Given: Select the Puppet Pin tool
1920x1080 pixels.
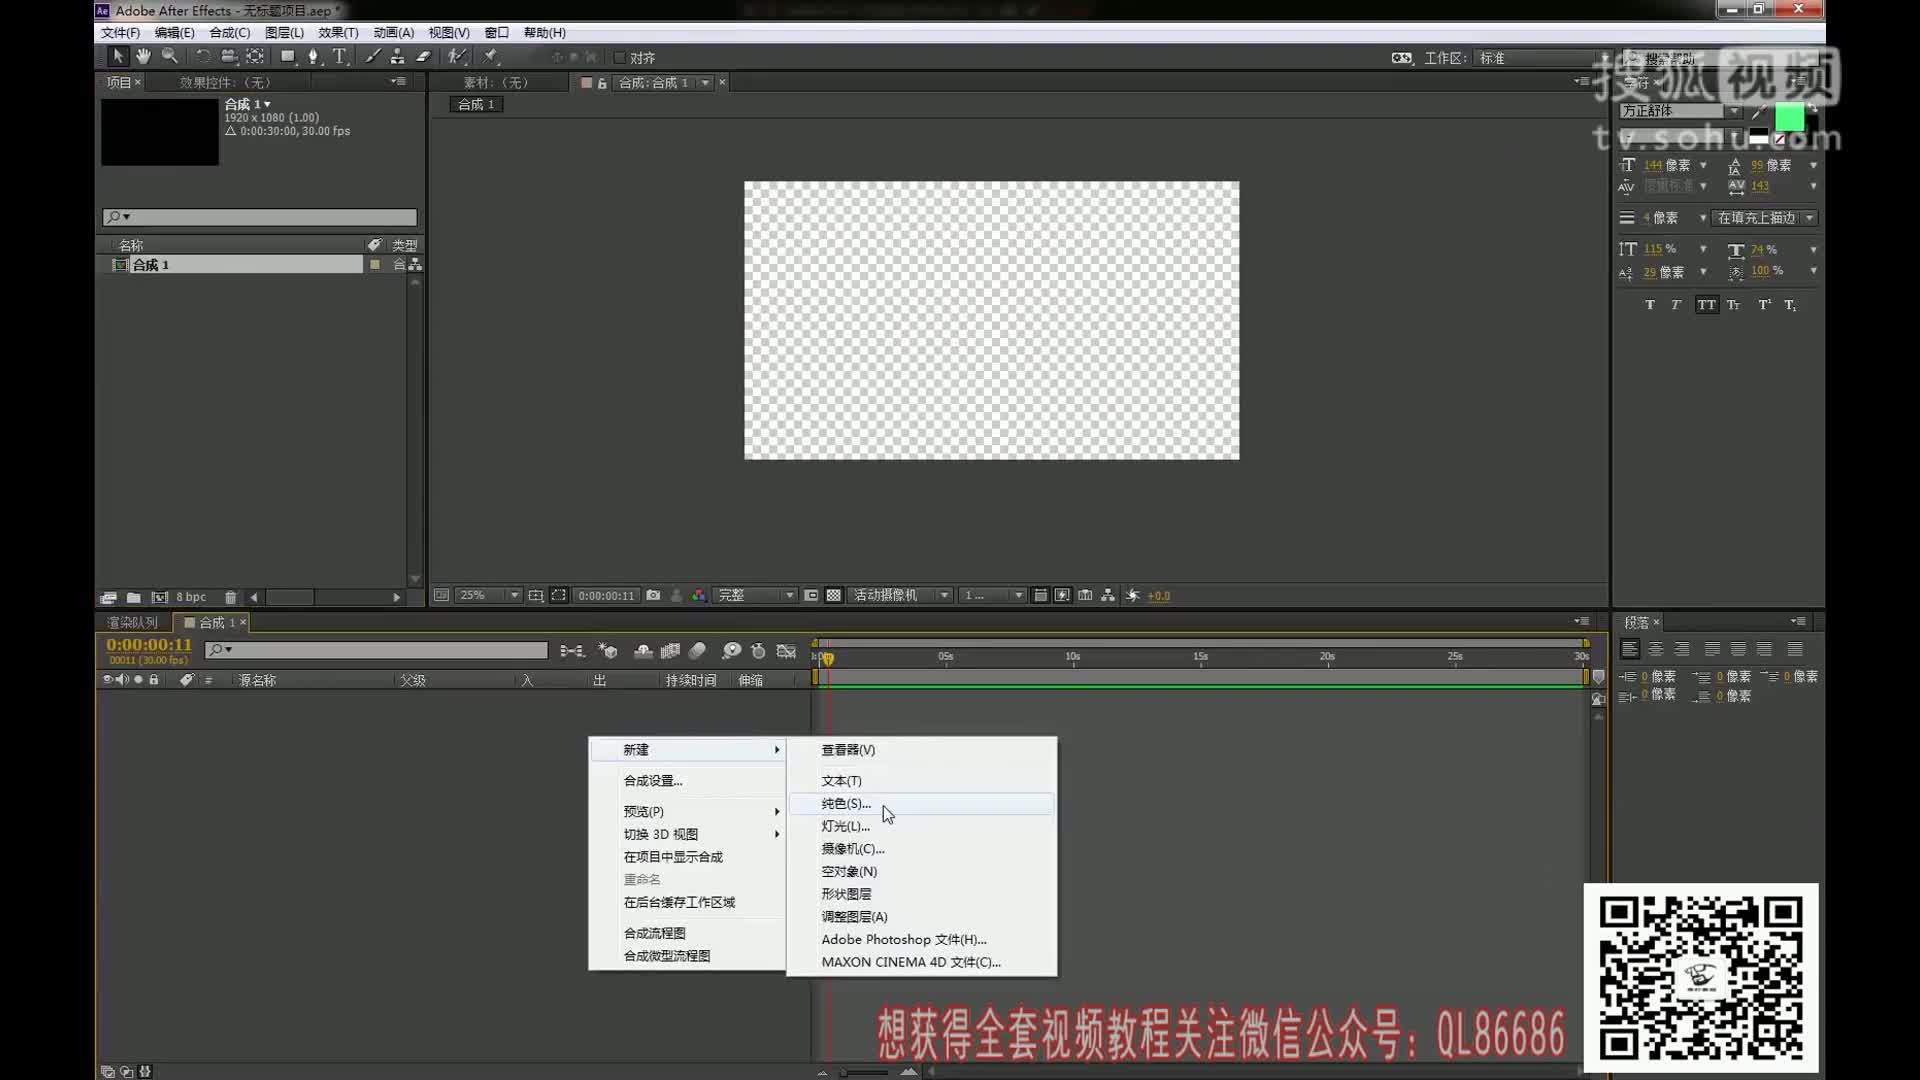Looking at the screenshot, I should click(x=491, y=57).
